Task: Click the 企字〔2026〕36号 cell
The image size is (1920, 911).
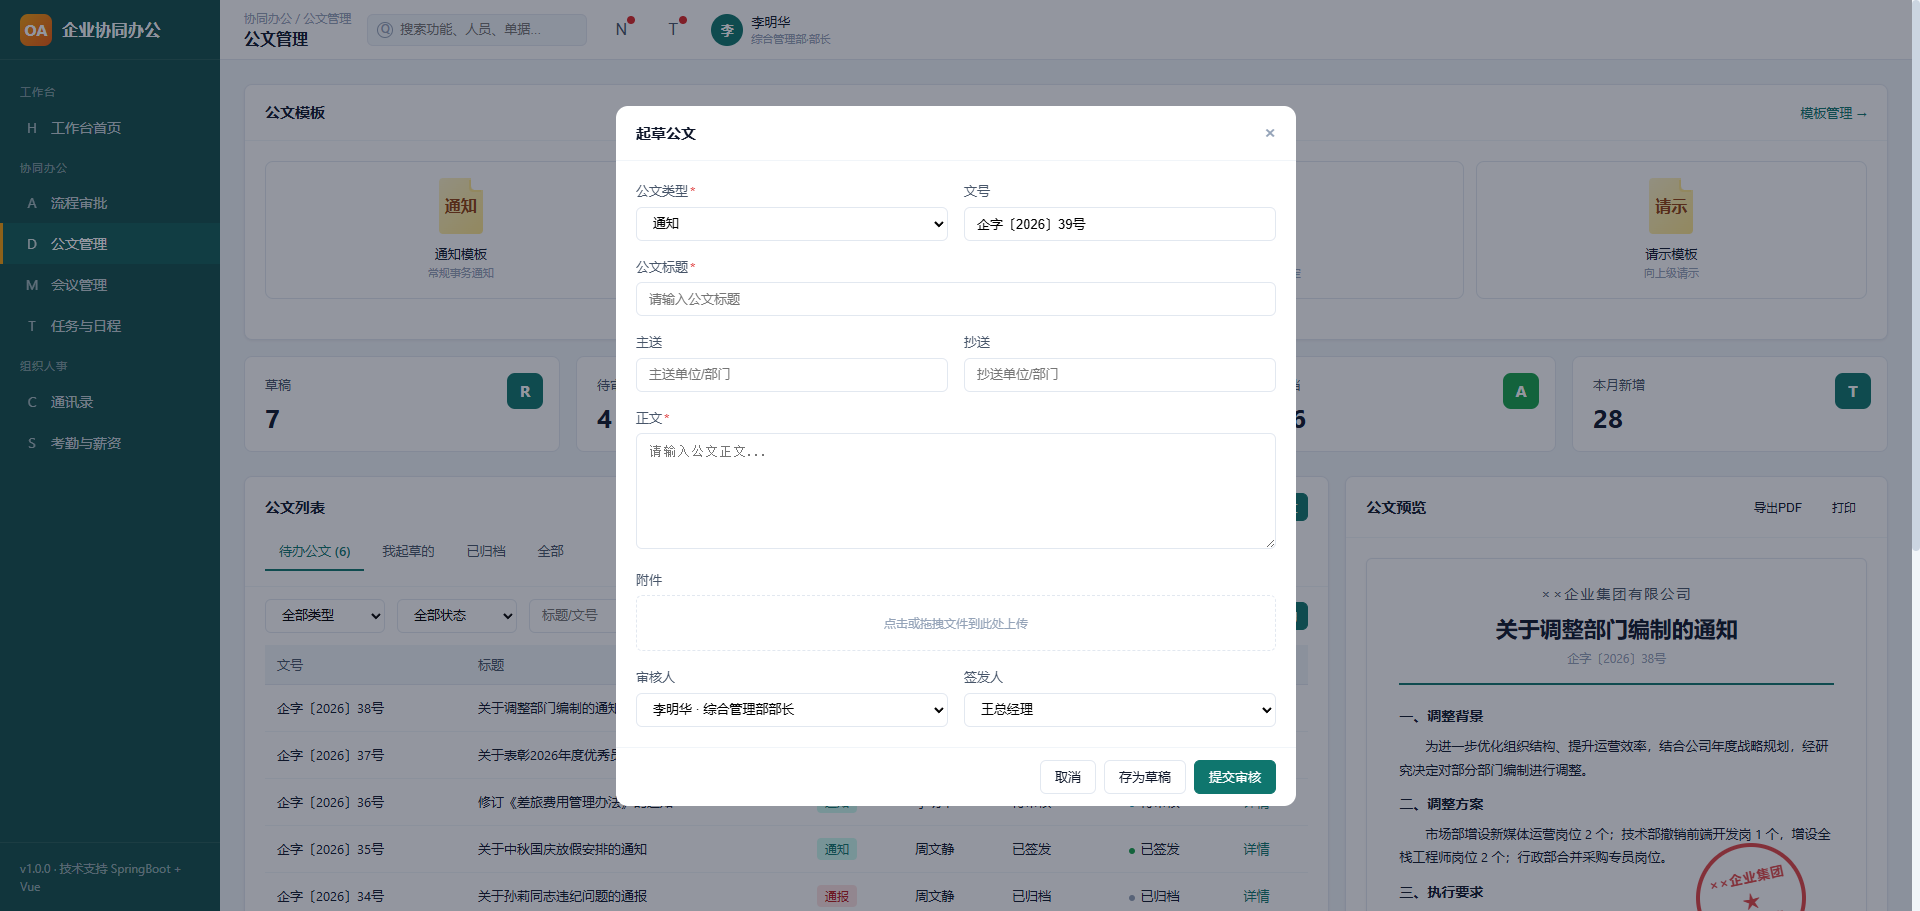Action: [330, 802]
